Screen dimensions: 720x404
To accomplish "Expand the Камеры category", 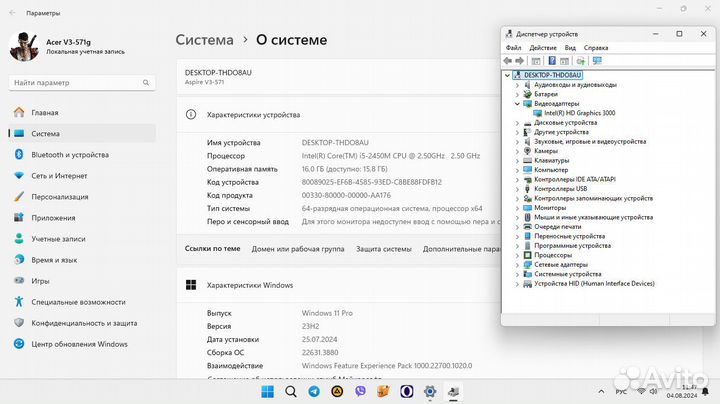I will [517, 151].
